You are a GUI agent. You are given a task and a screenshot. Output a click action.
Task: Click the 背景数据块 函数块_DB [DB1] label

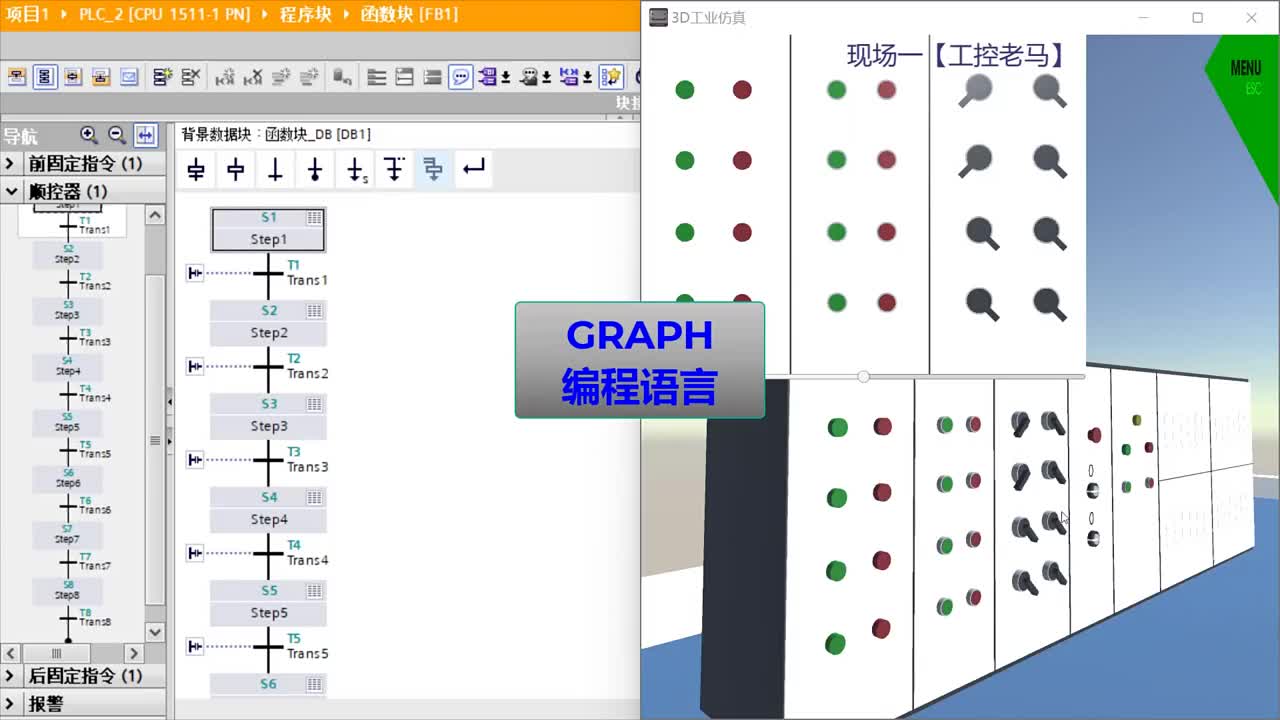tap(276, 134)
